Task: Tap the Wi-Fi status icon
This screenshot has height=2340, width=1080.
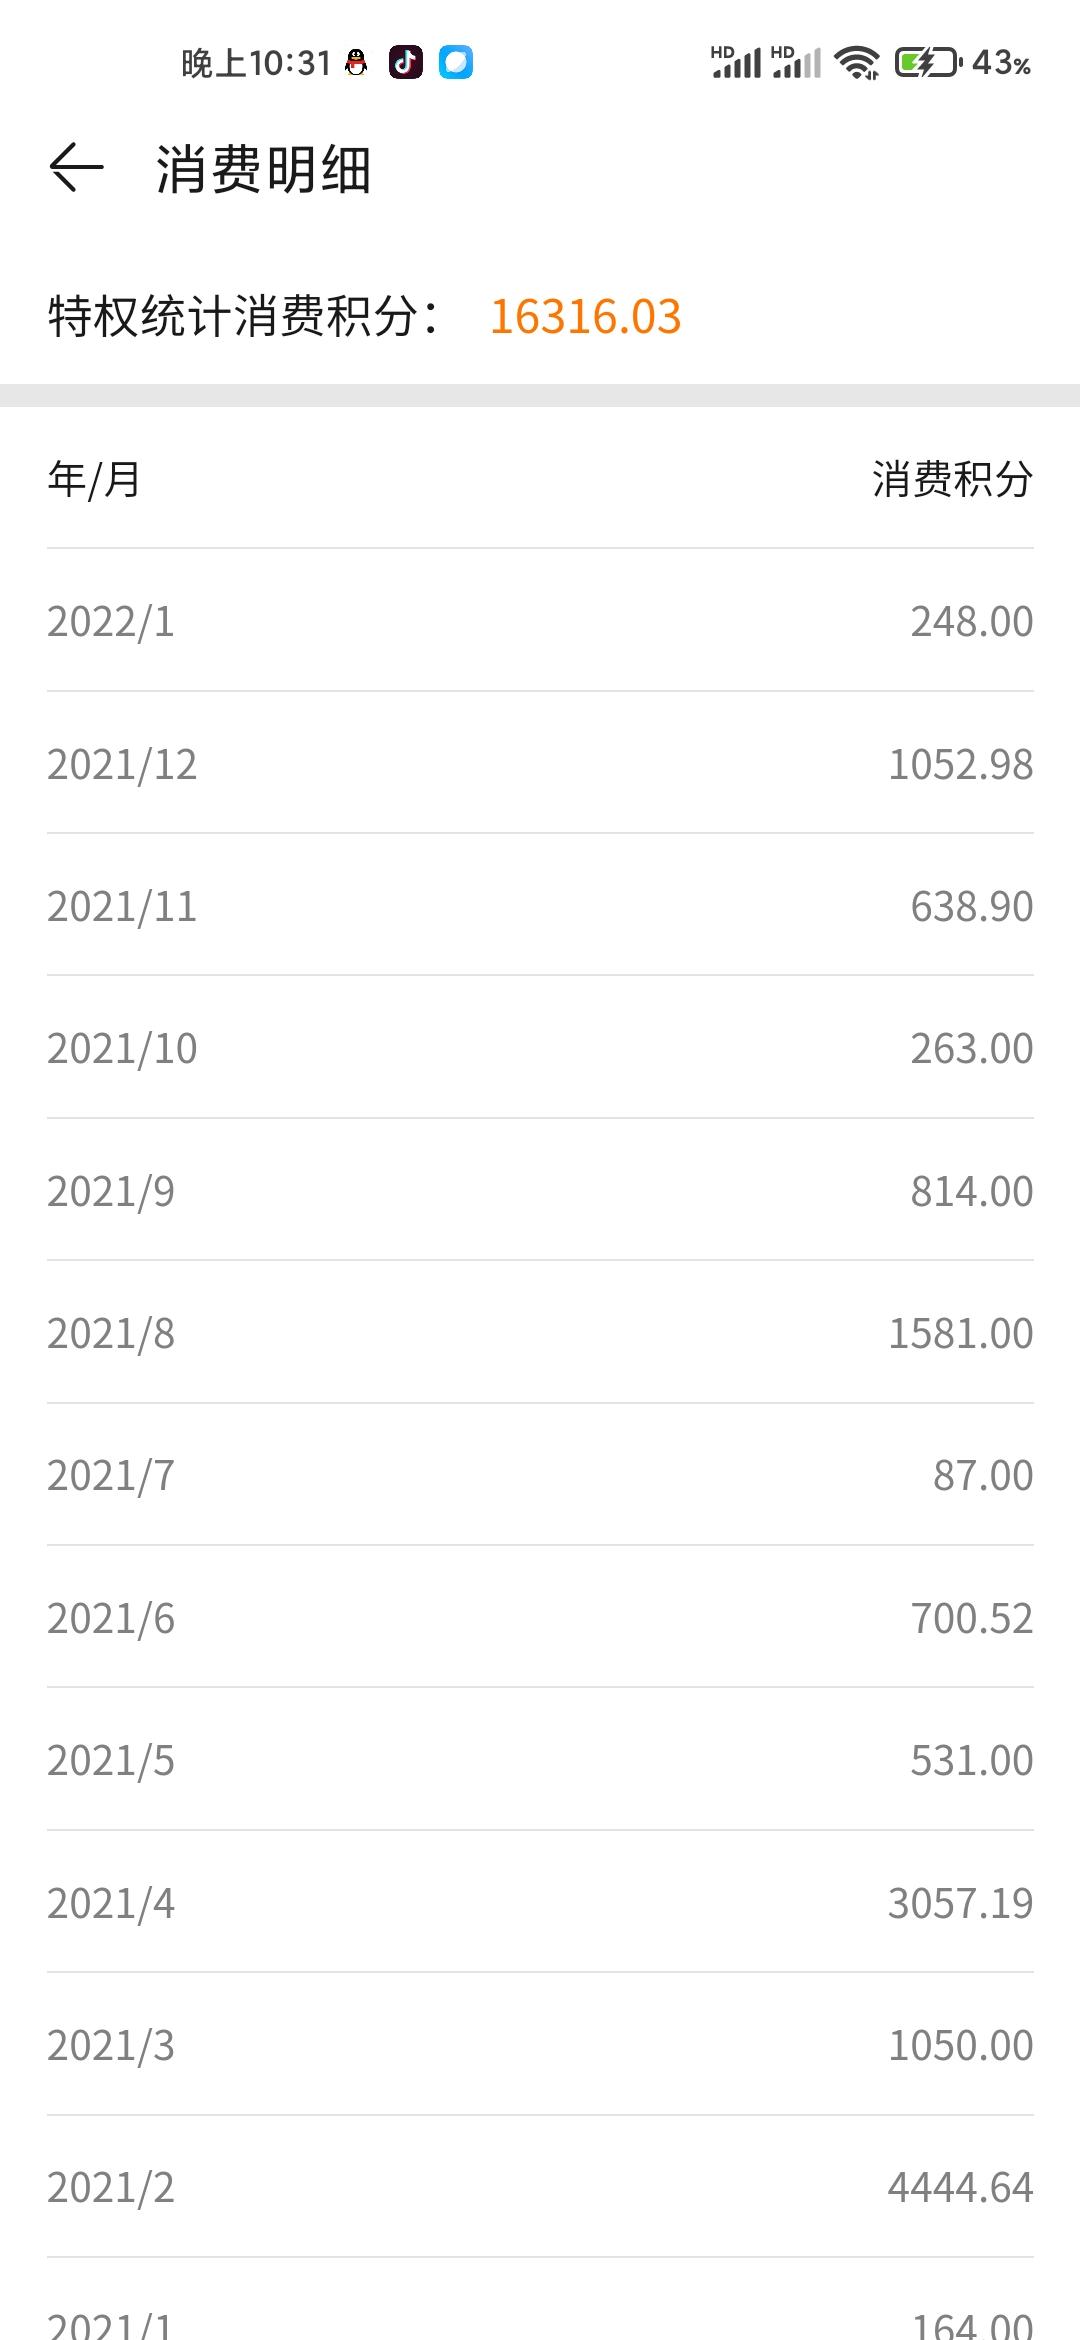Action: [857, 63]
